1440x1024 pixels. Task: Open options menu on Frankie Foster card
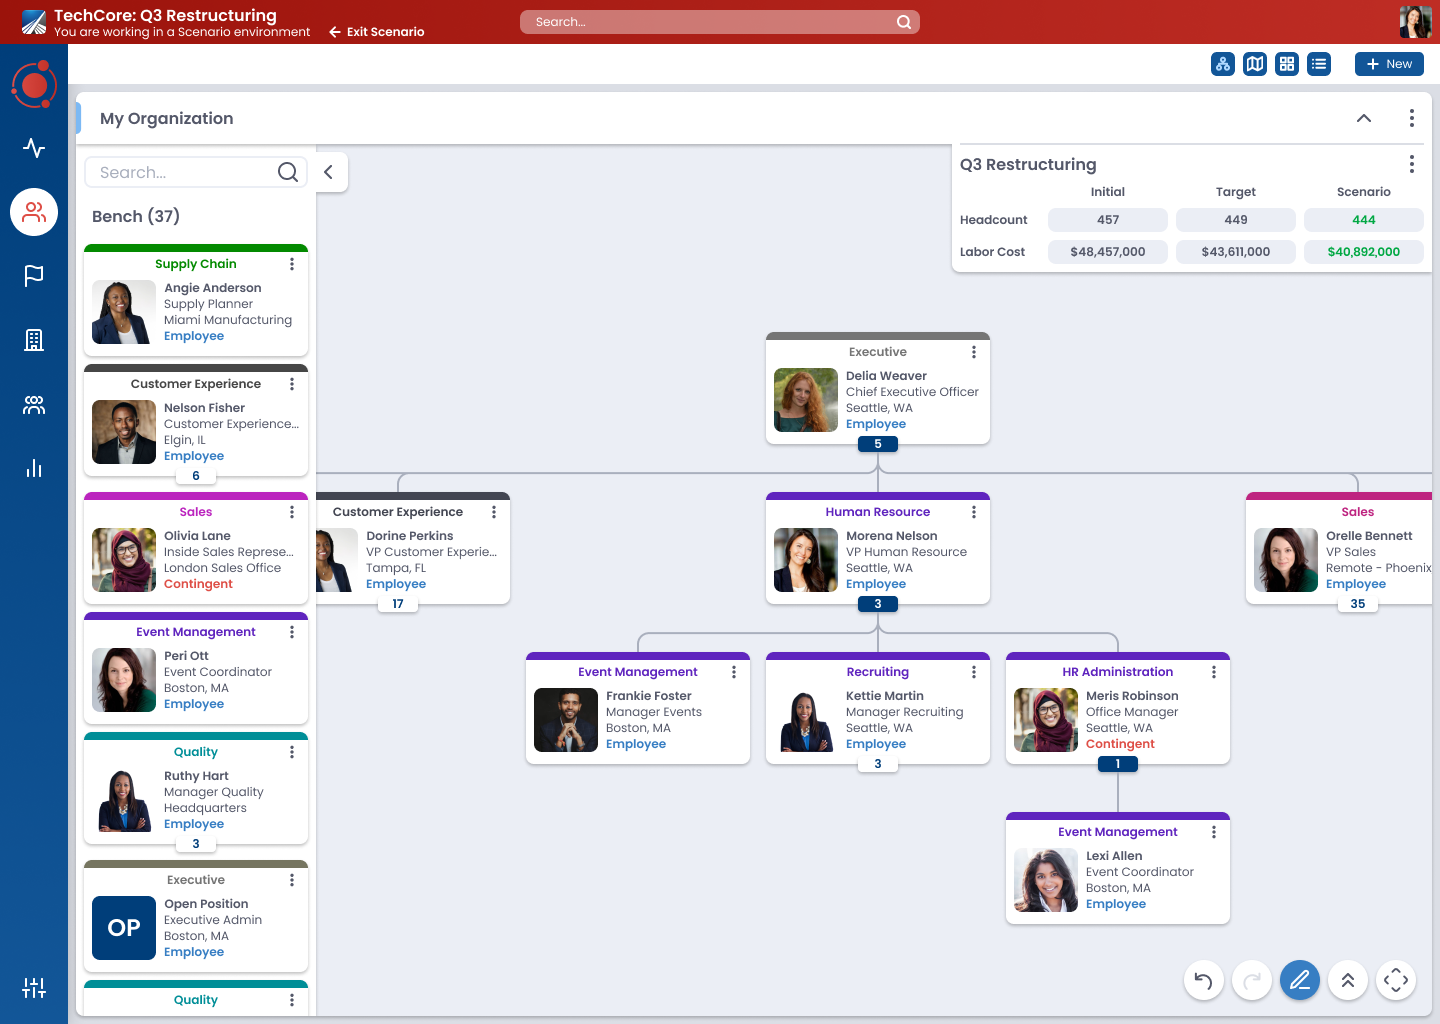734,672
